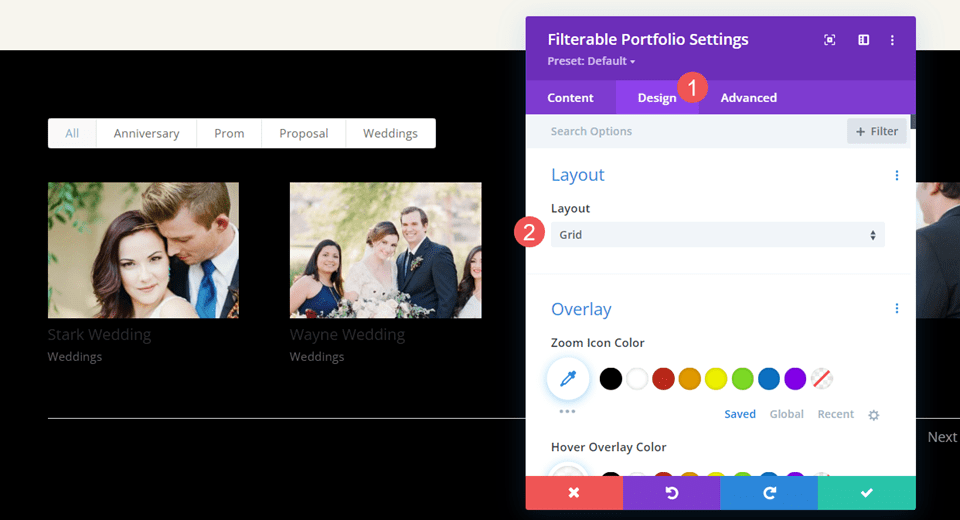
Task: Select the Anniversary portfolio filter
Action: click(146, 134)
